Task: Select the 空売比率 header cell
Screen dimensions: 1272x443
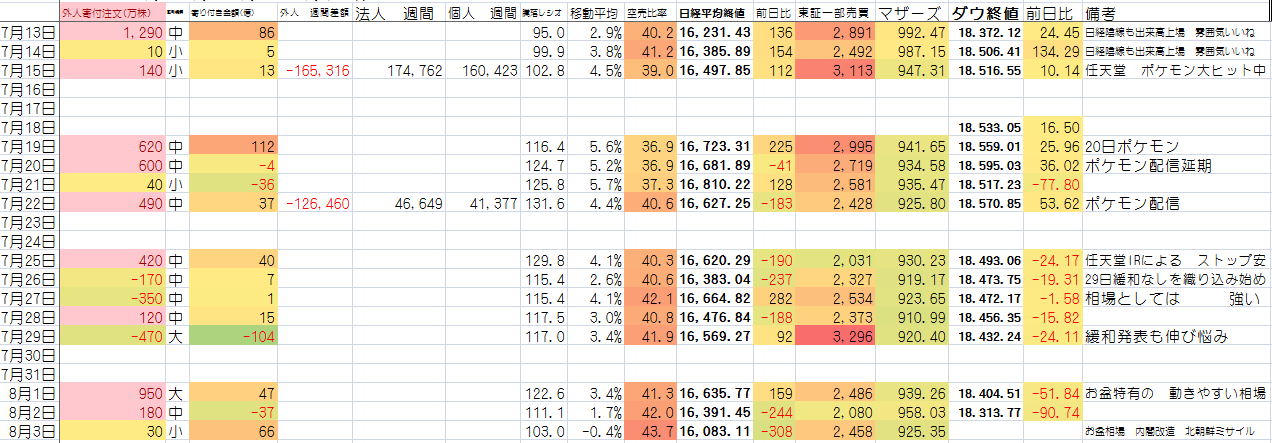Action: (650, 14)
